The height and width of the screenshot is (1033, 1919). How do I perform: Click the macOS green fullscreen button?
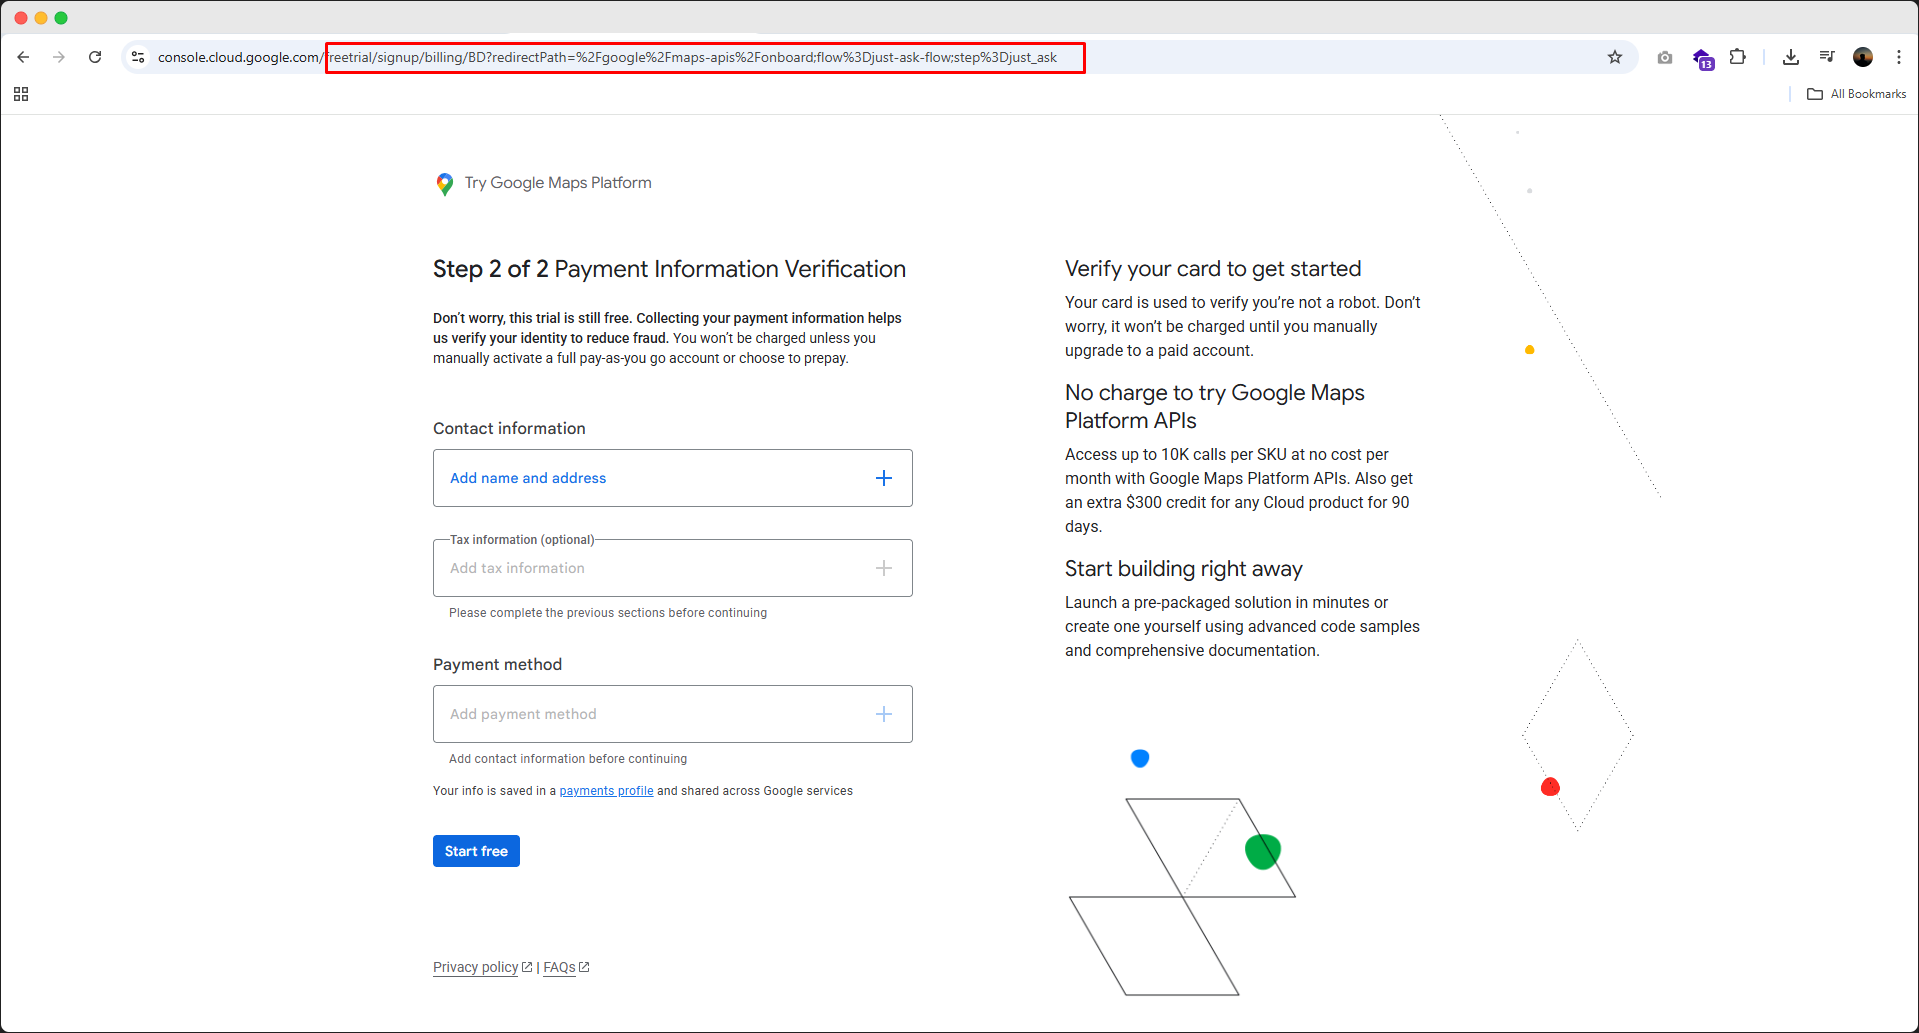coord(61,18)
